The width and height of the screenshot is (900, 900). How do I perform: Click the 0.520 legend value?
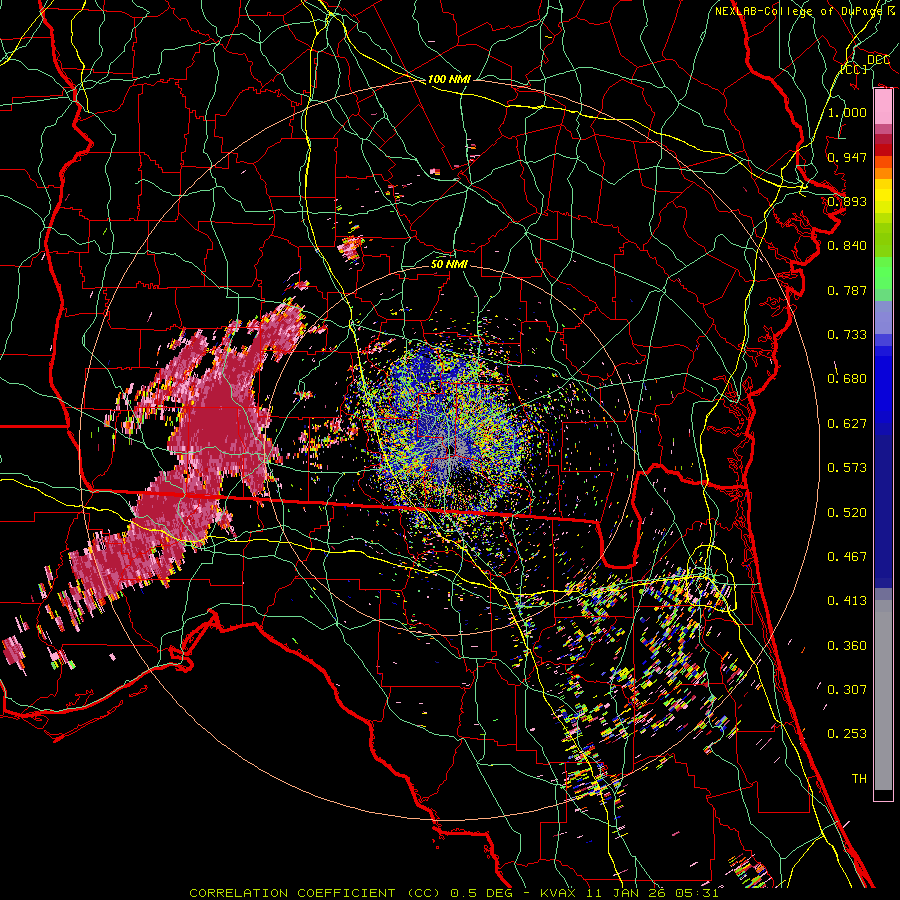[847, 513]
